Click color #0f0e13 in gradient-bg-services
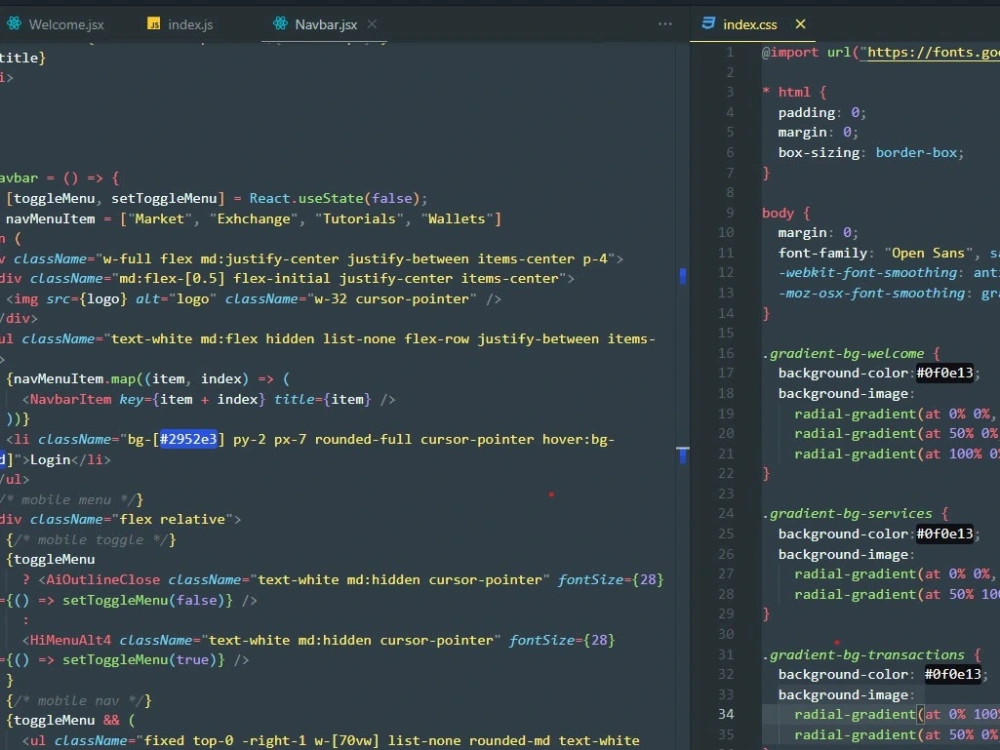The height and width of the screenshot is (750, 1000). pyautogui.click(x=945, y=534)
